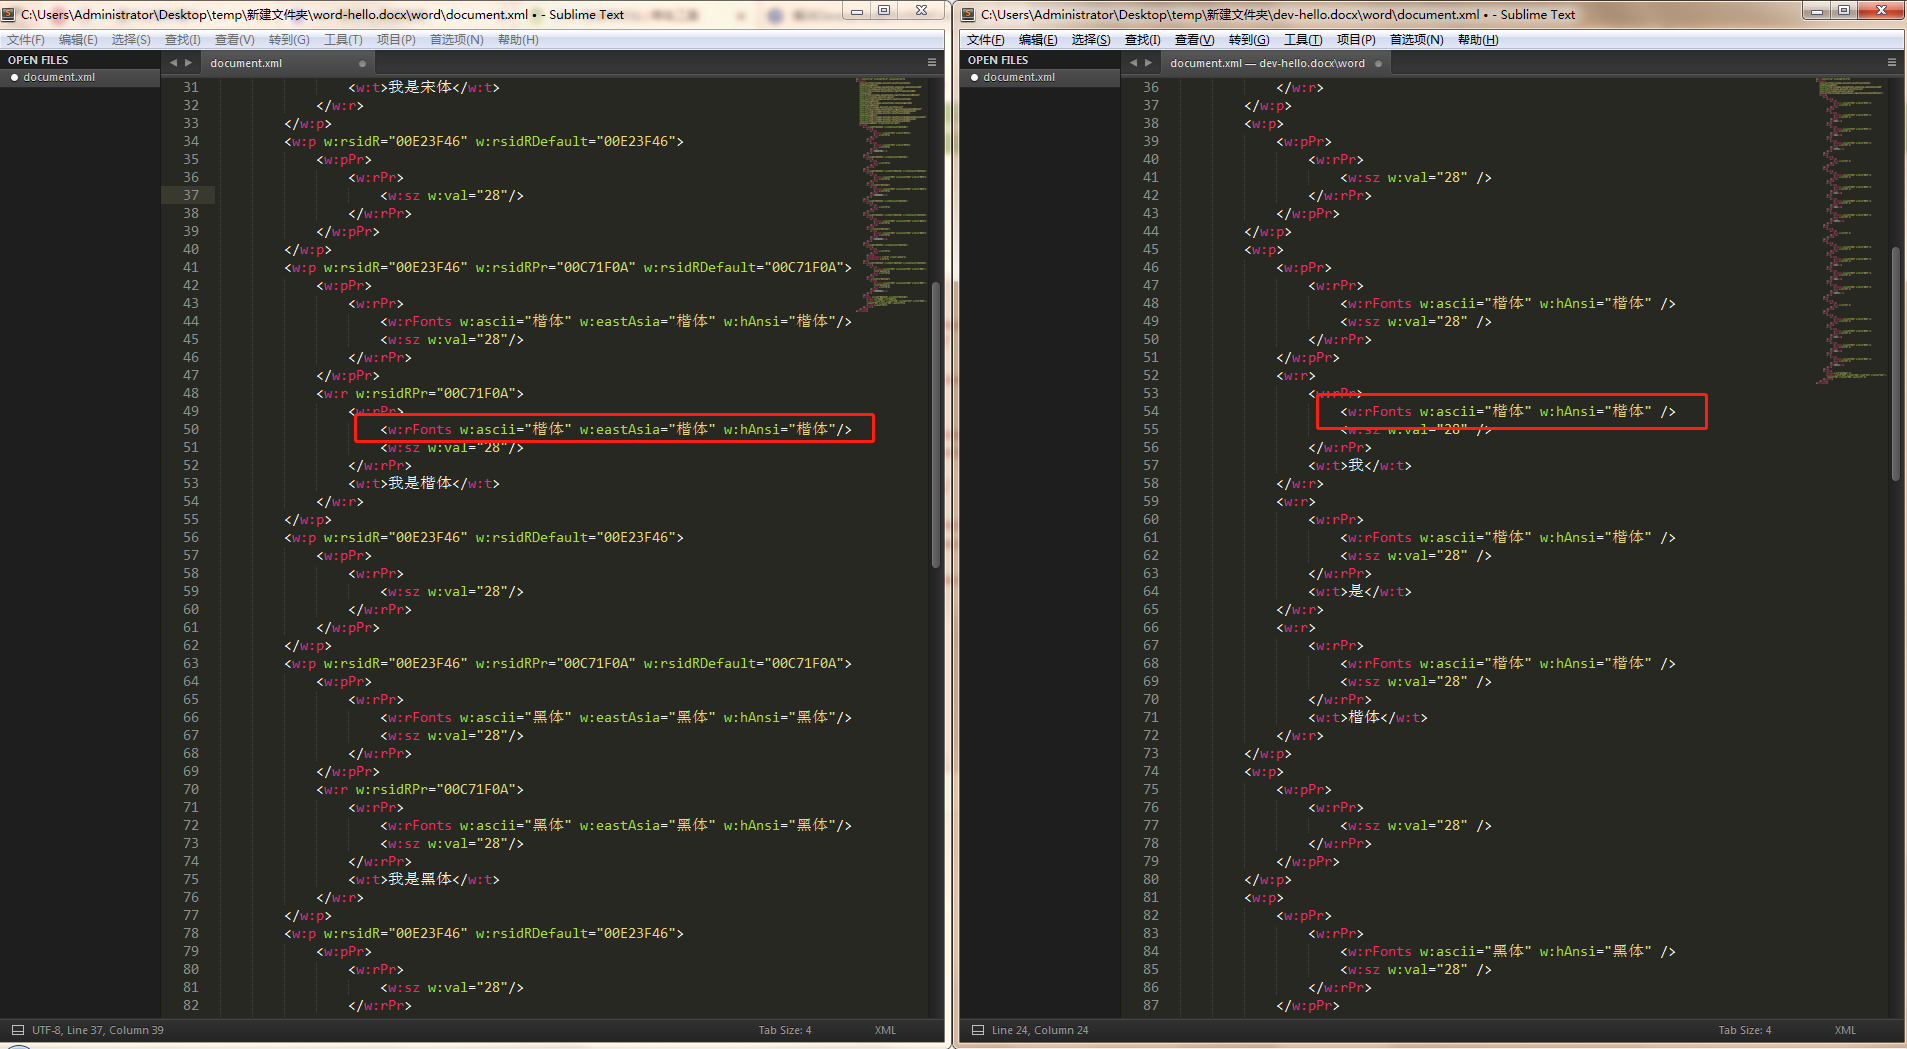1907x1049 pixels.
Task: Open 查看(V) menu in right Sublime window
Action: [1195, 40]
